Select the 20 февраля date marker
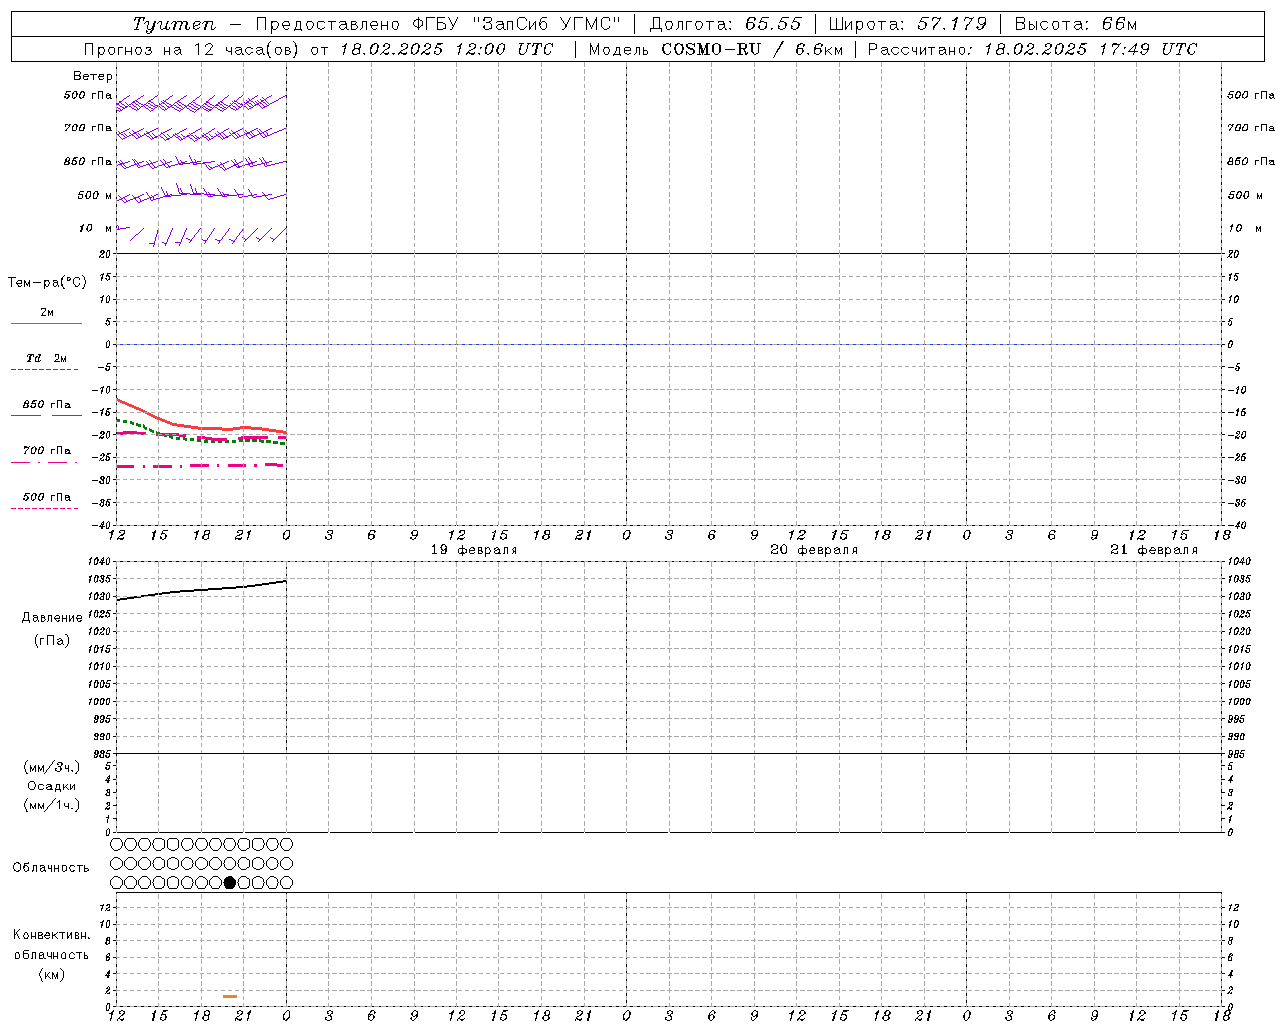This screenshot has width=1280, height=1024. pos(814,550)
